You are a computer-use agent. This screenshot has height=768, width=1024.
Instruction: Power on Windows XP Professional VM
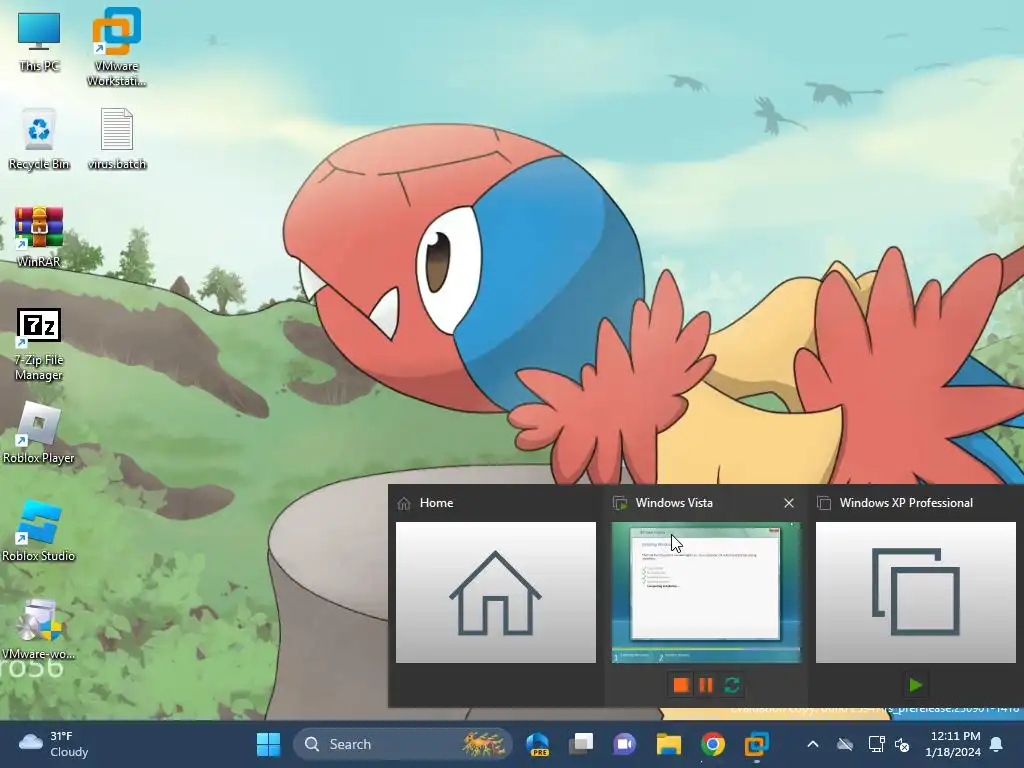click(916, 685)
